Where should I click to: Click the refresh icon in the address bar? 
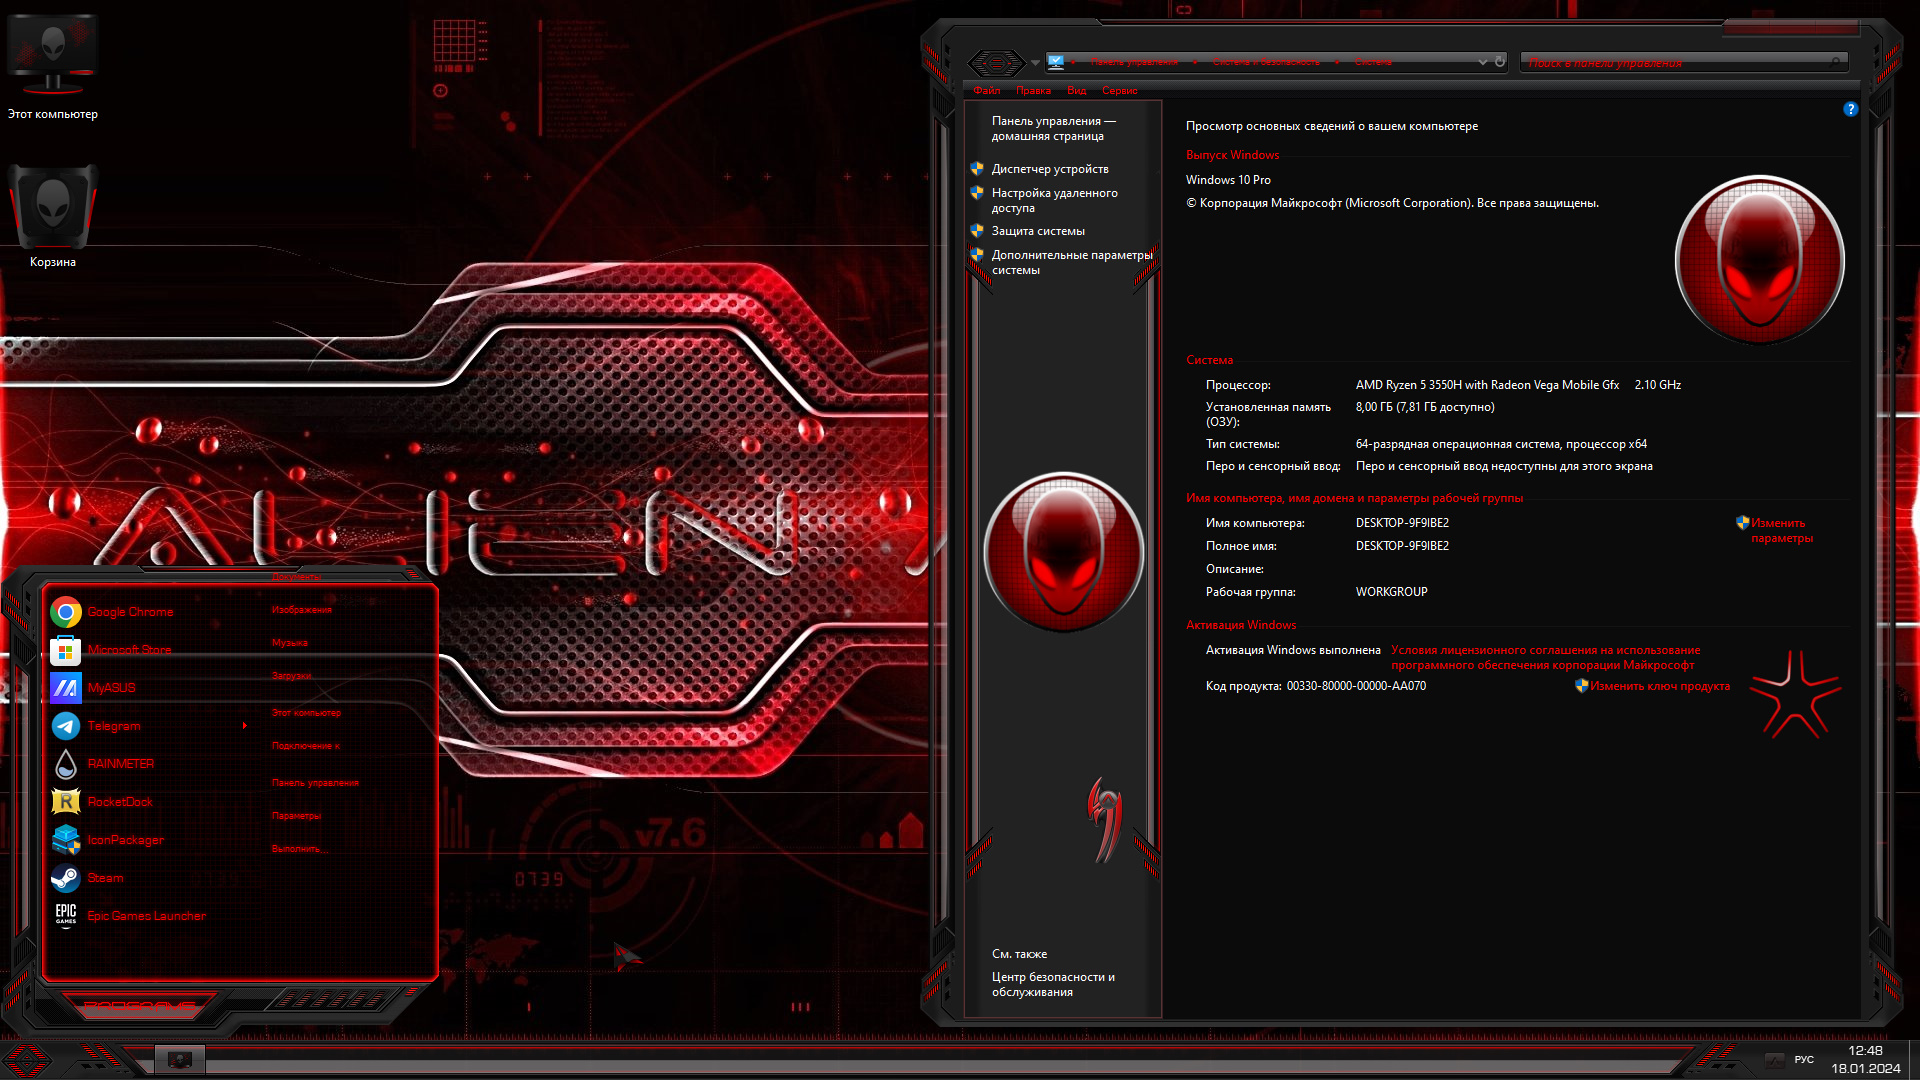pyautogui.click(x=1500, y=61)
